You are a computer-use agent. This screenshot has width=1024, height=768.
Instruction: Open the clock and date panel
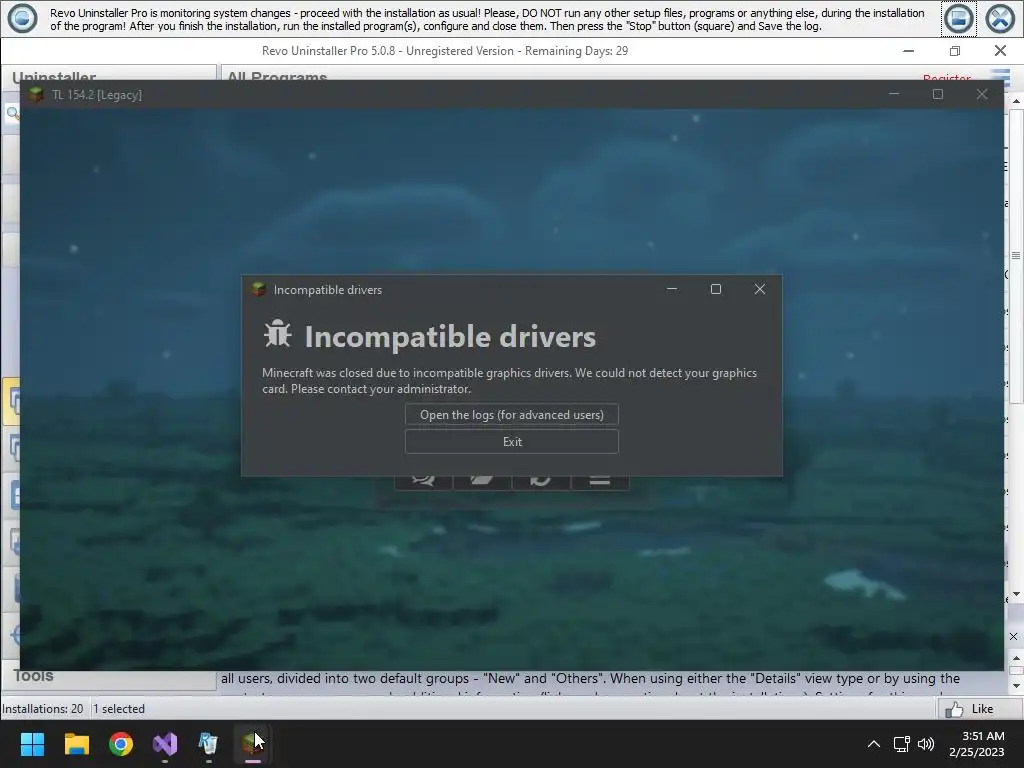pyautogui.click(x=976, y=744)
